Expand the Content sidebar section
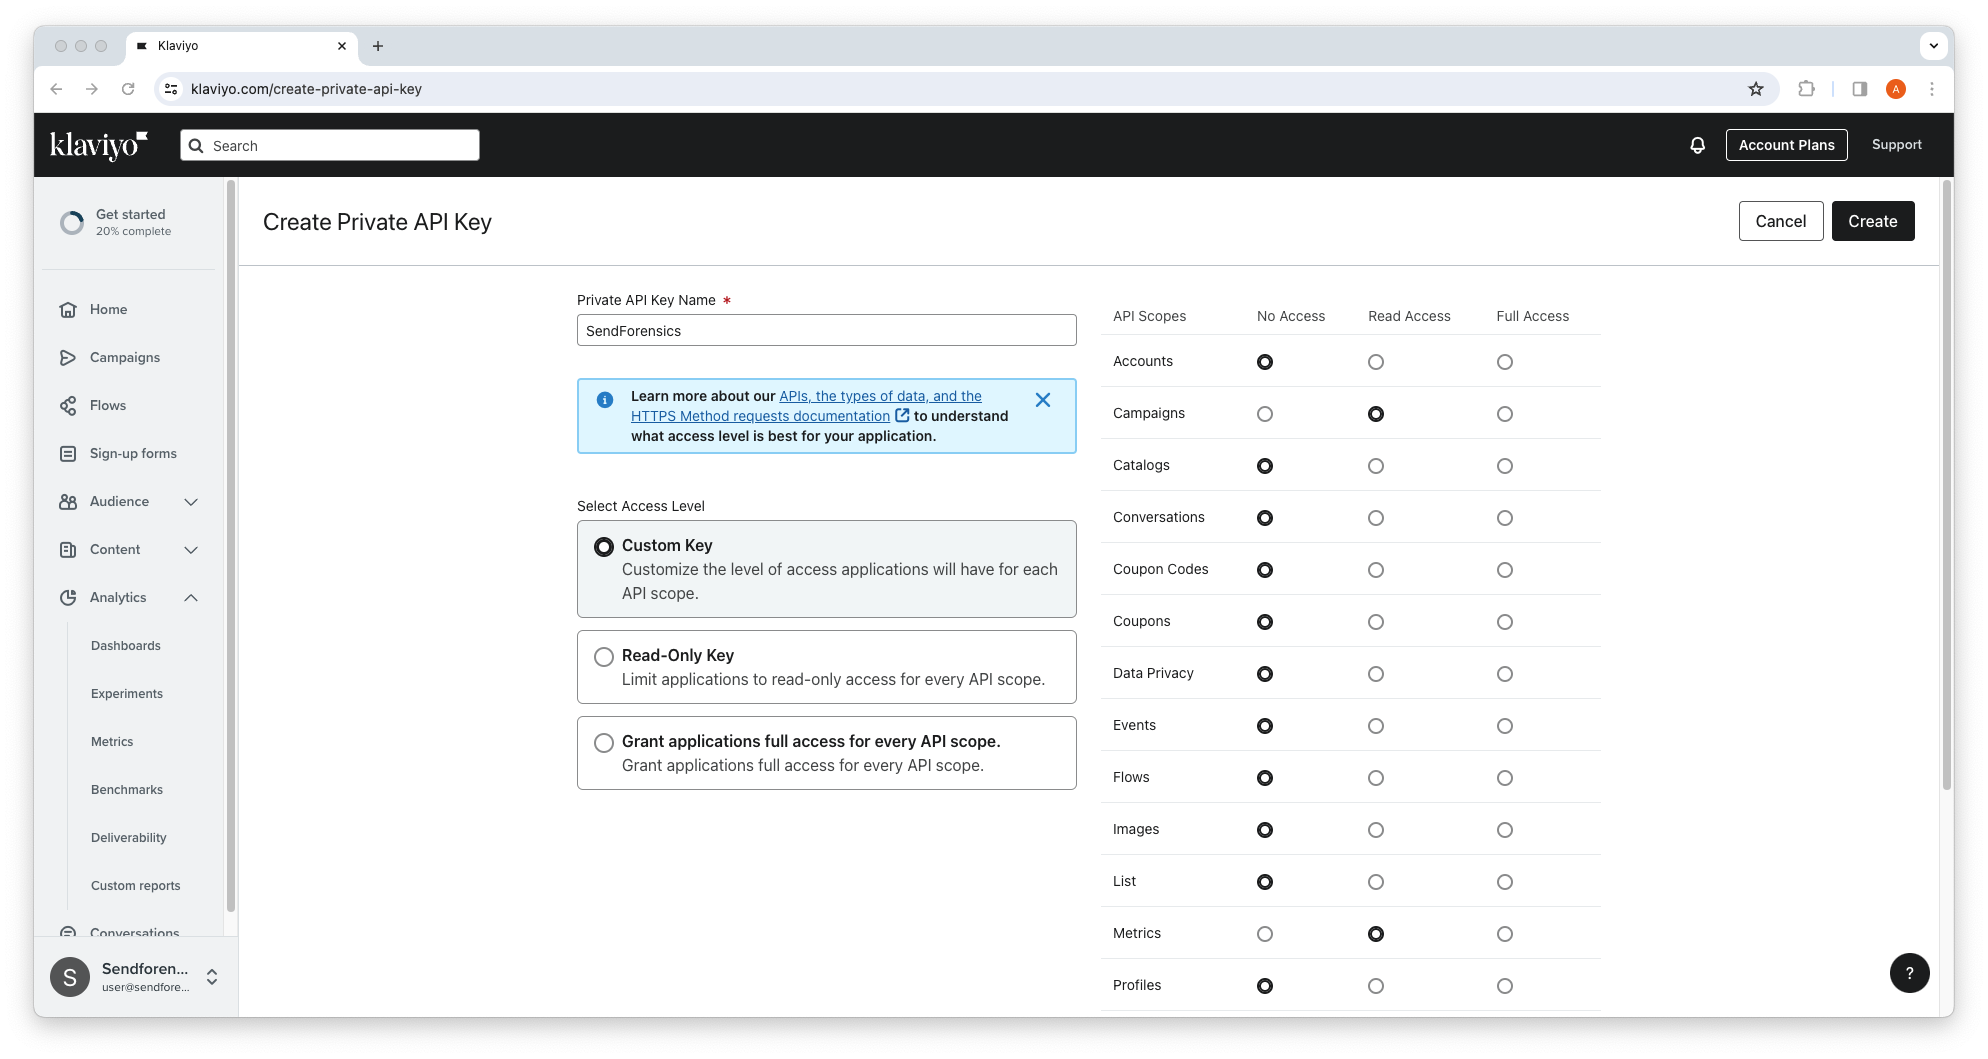The height and width of the screenshot is (1059, 1988). [x=191, y=550]
